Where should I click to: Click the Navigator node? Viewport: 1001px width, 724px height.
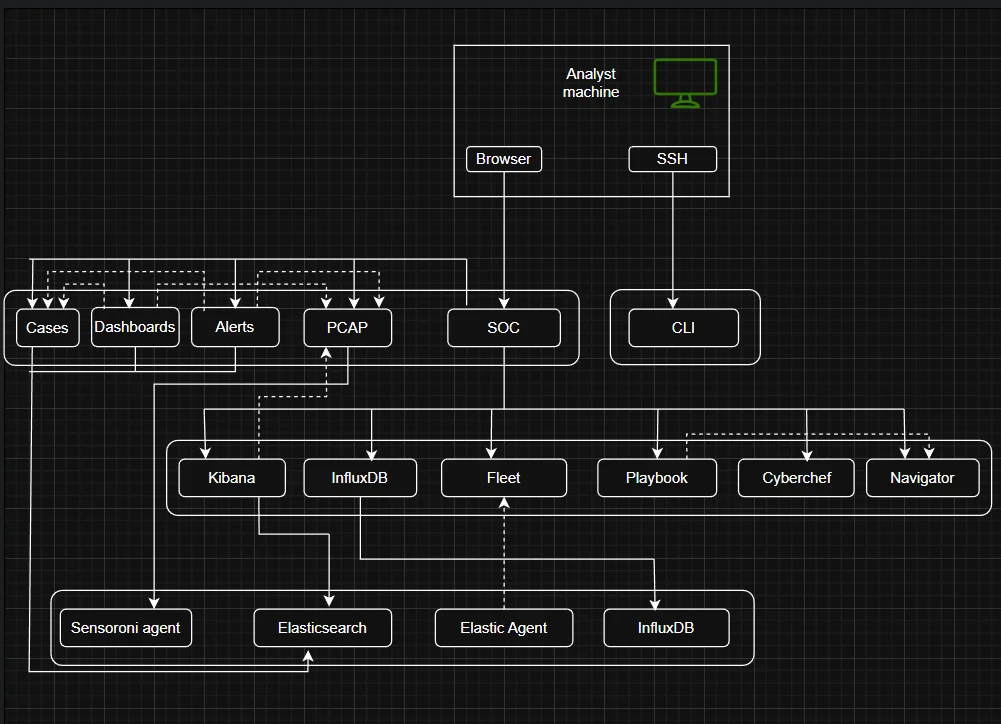[922, 478]
